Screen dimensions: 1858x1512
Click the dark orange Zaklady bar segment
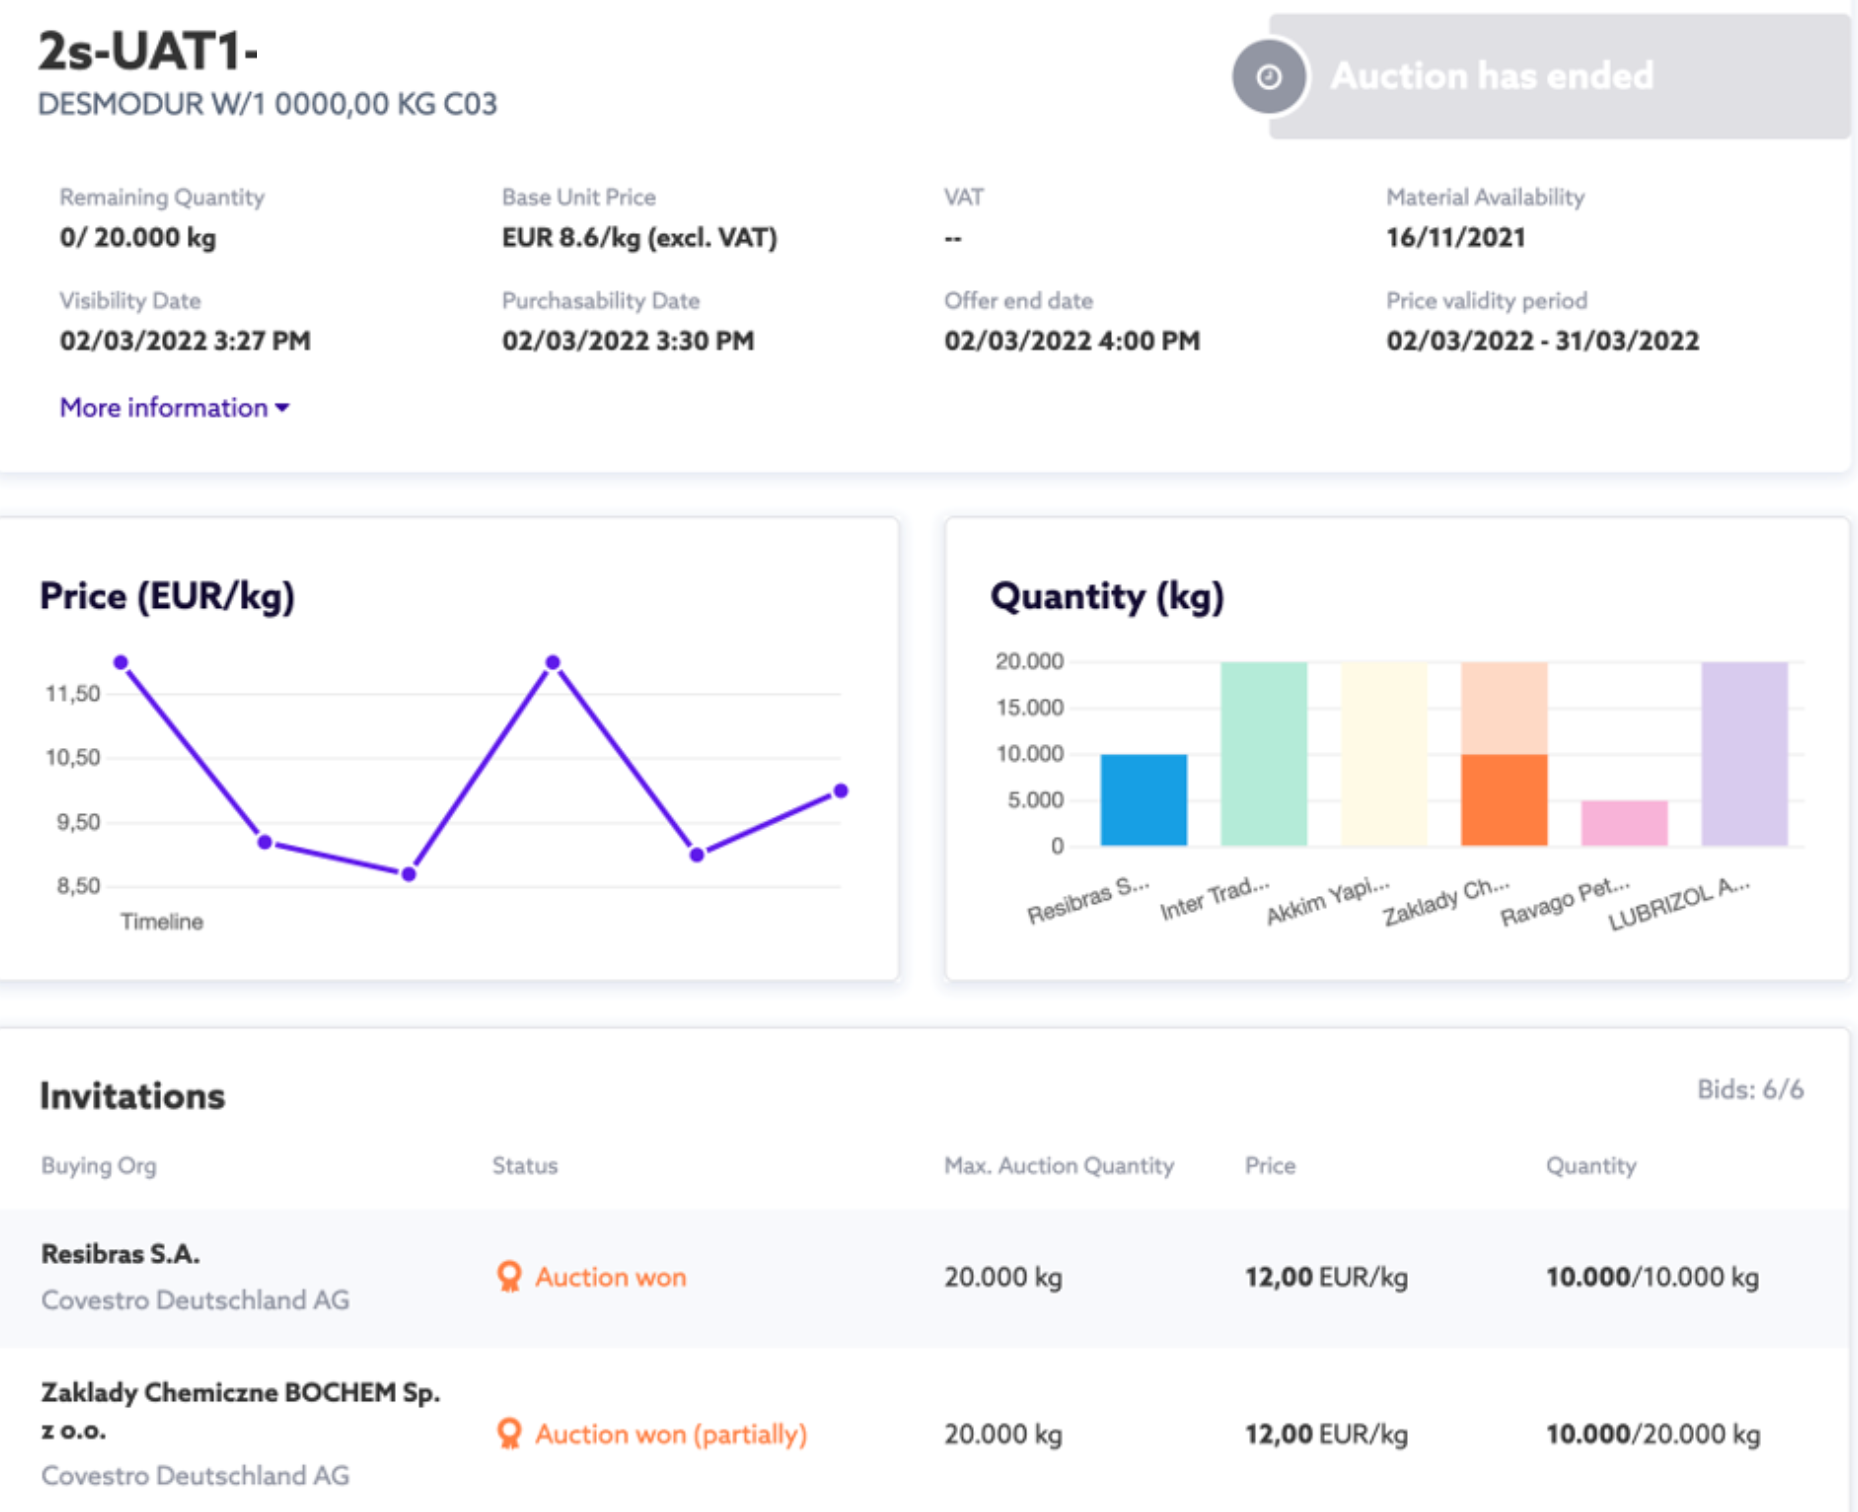[x=1504, y=800]
